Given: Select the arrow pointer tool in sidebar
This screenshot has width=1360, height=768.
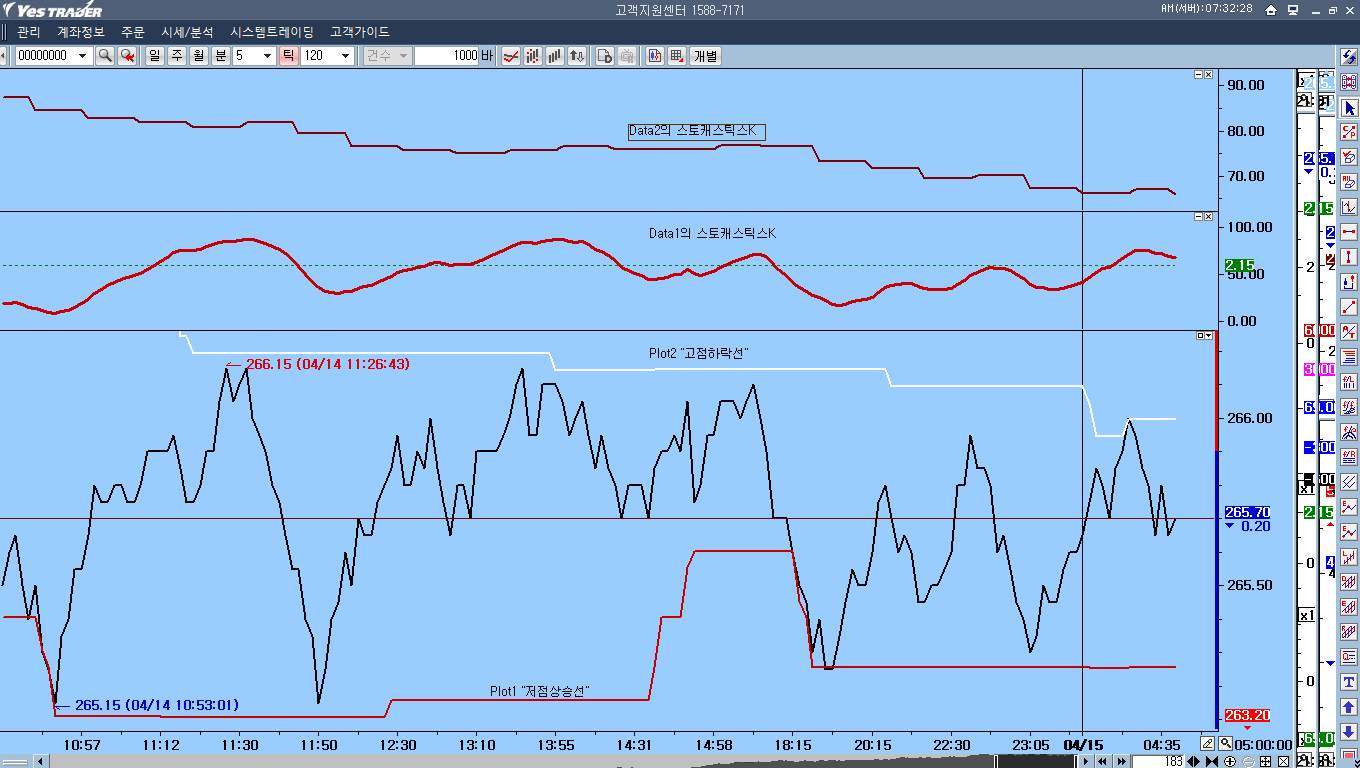Looking at the screenshot, I should [1349, 108].
